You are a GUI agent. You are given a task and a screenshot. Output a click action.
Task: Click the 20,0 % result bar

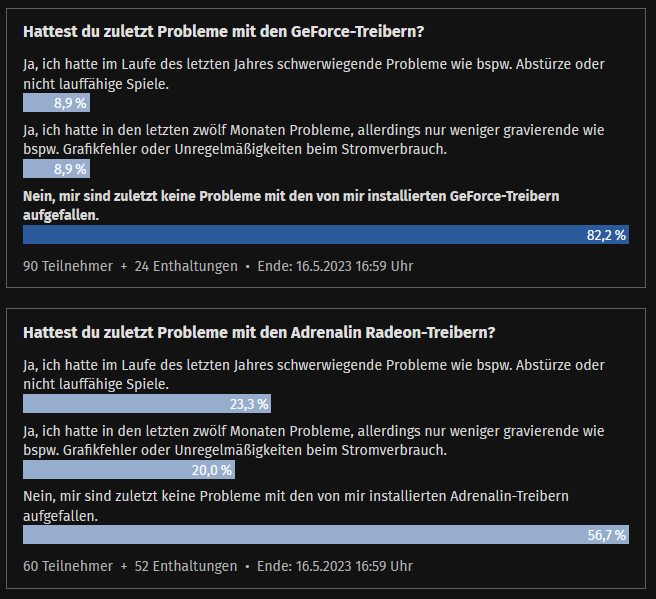tap(129, 470)
